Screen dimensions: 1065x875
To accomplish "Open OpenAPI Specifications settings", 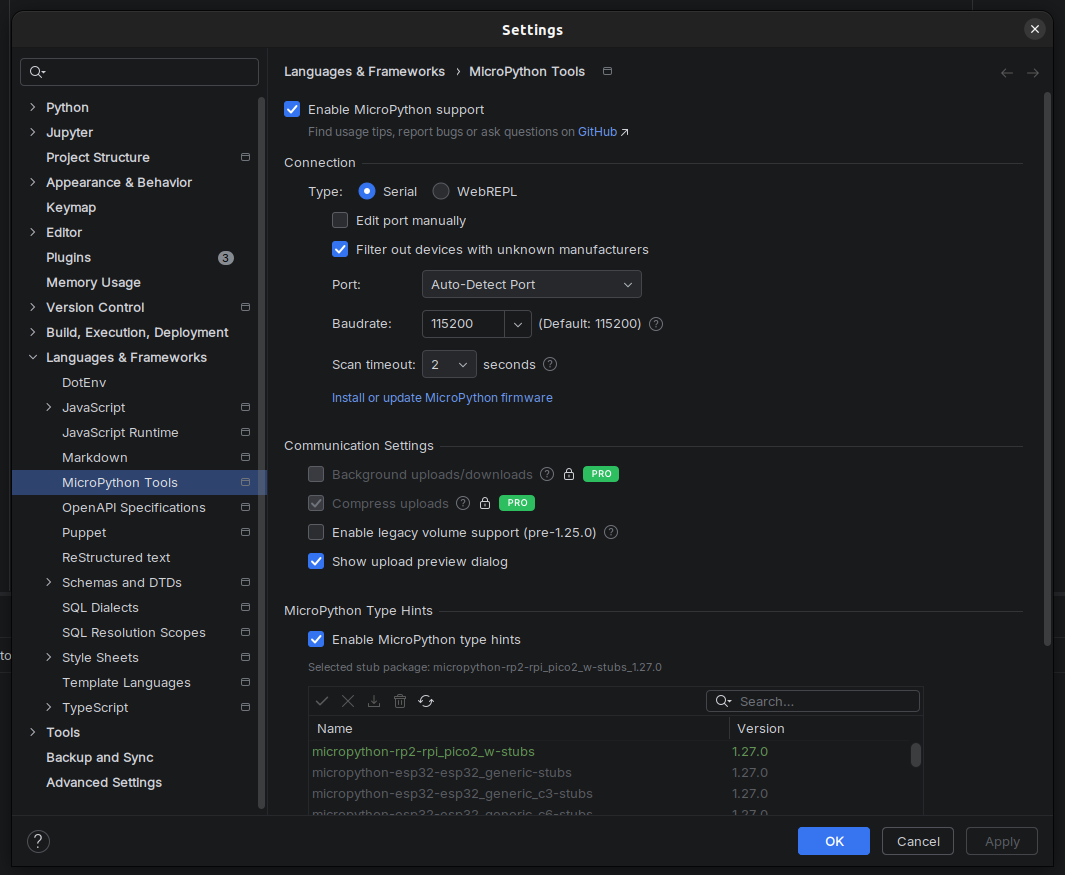I will point(134,507).
